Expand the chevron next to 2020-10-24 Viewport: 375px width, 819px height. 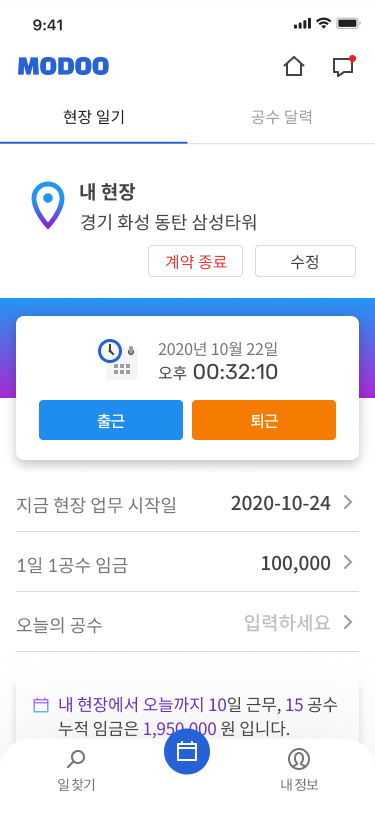point(348,502)
